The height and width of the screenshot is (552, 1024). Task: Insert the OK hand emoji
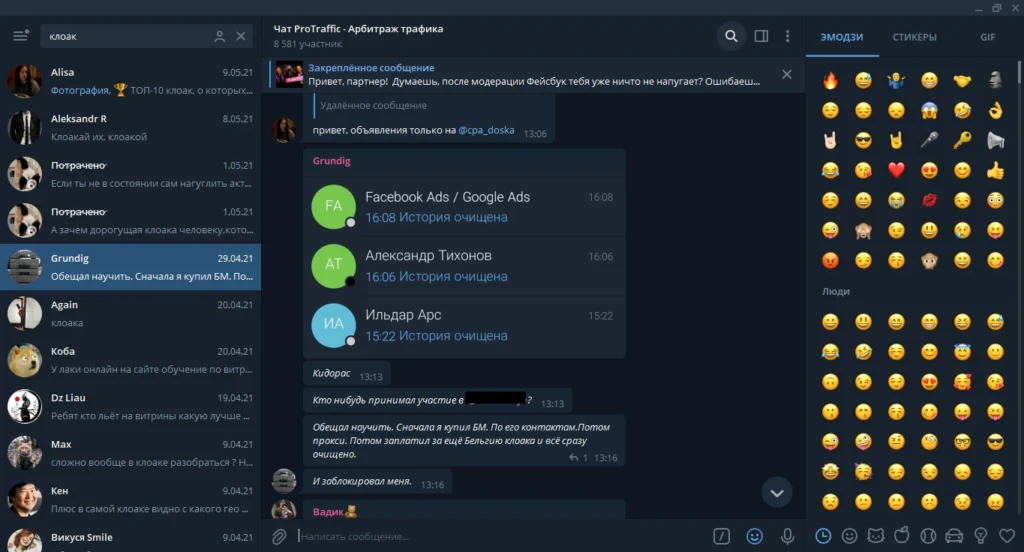995,110
